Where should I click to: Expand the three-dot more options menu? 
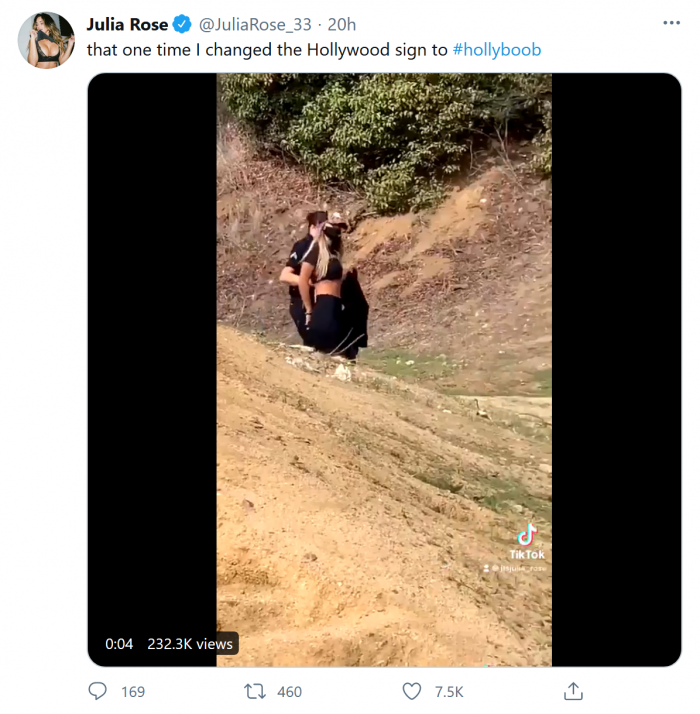[671, 23]
